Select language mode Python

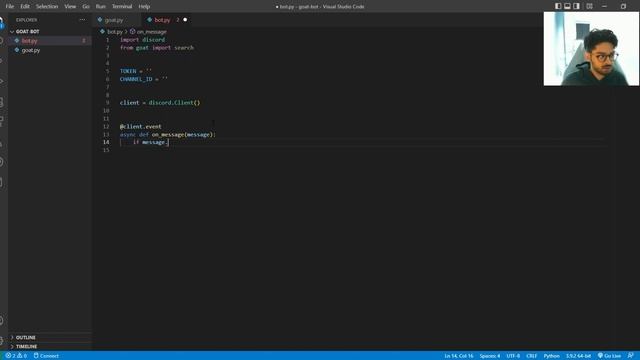551,356
